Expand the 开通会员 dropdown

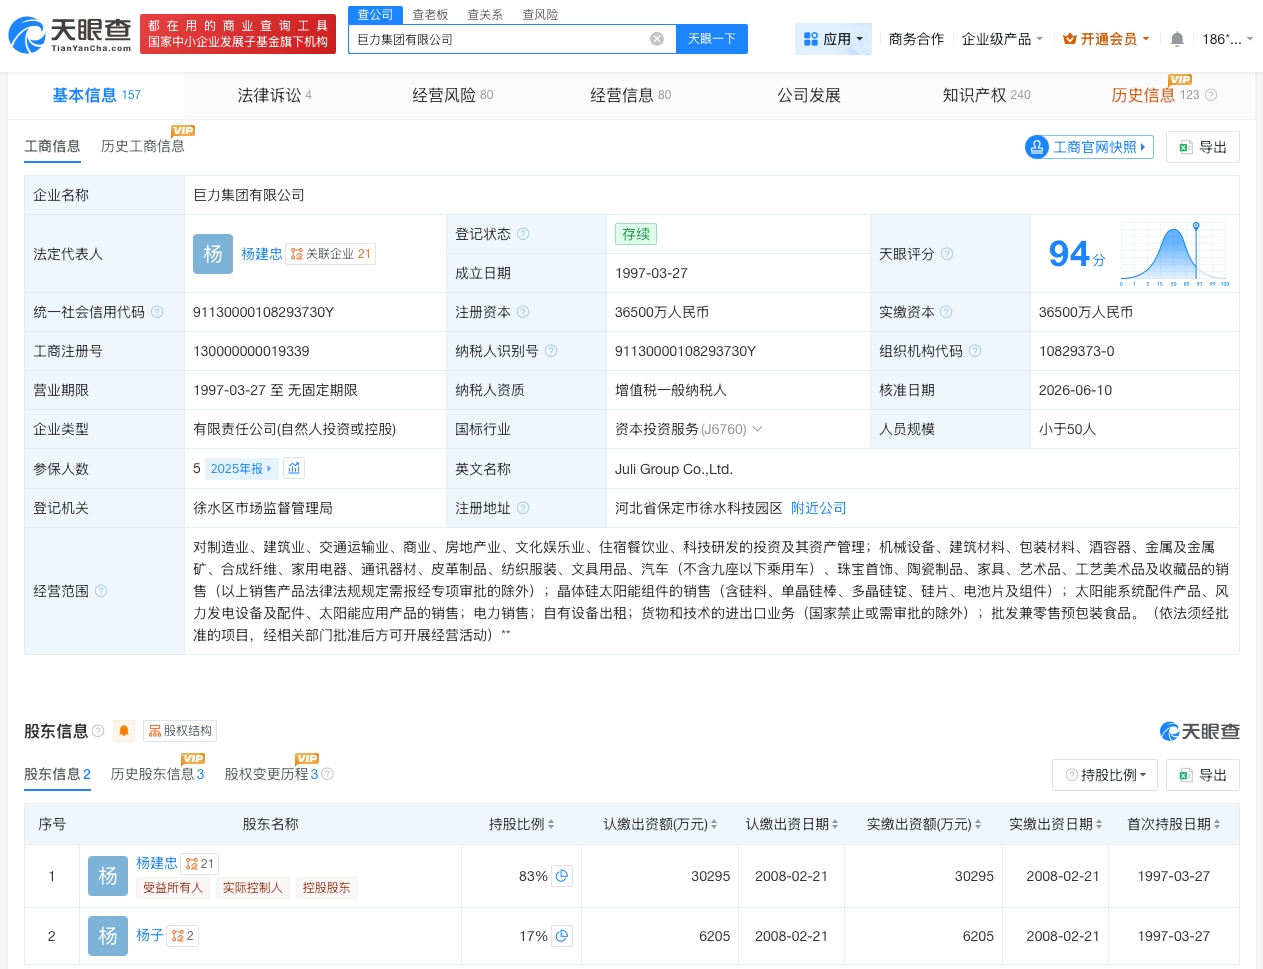pos(1106,39)
